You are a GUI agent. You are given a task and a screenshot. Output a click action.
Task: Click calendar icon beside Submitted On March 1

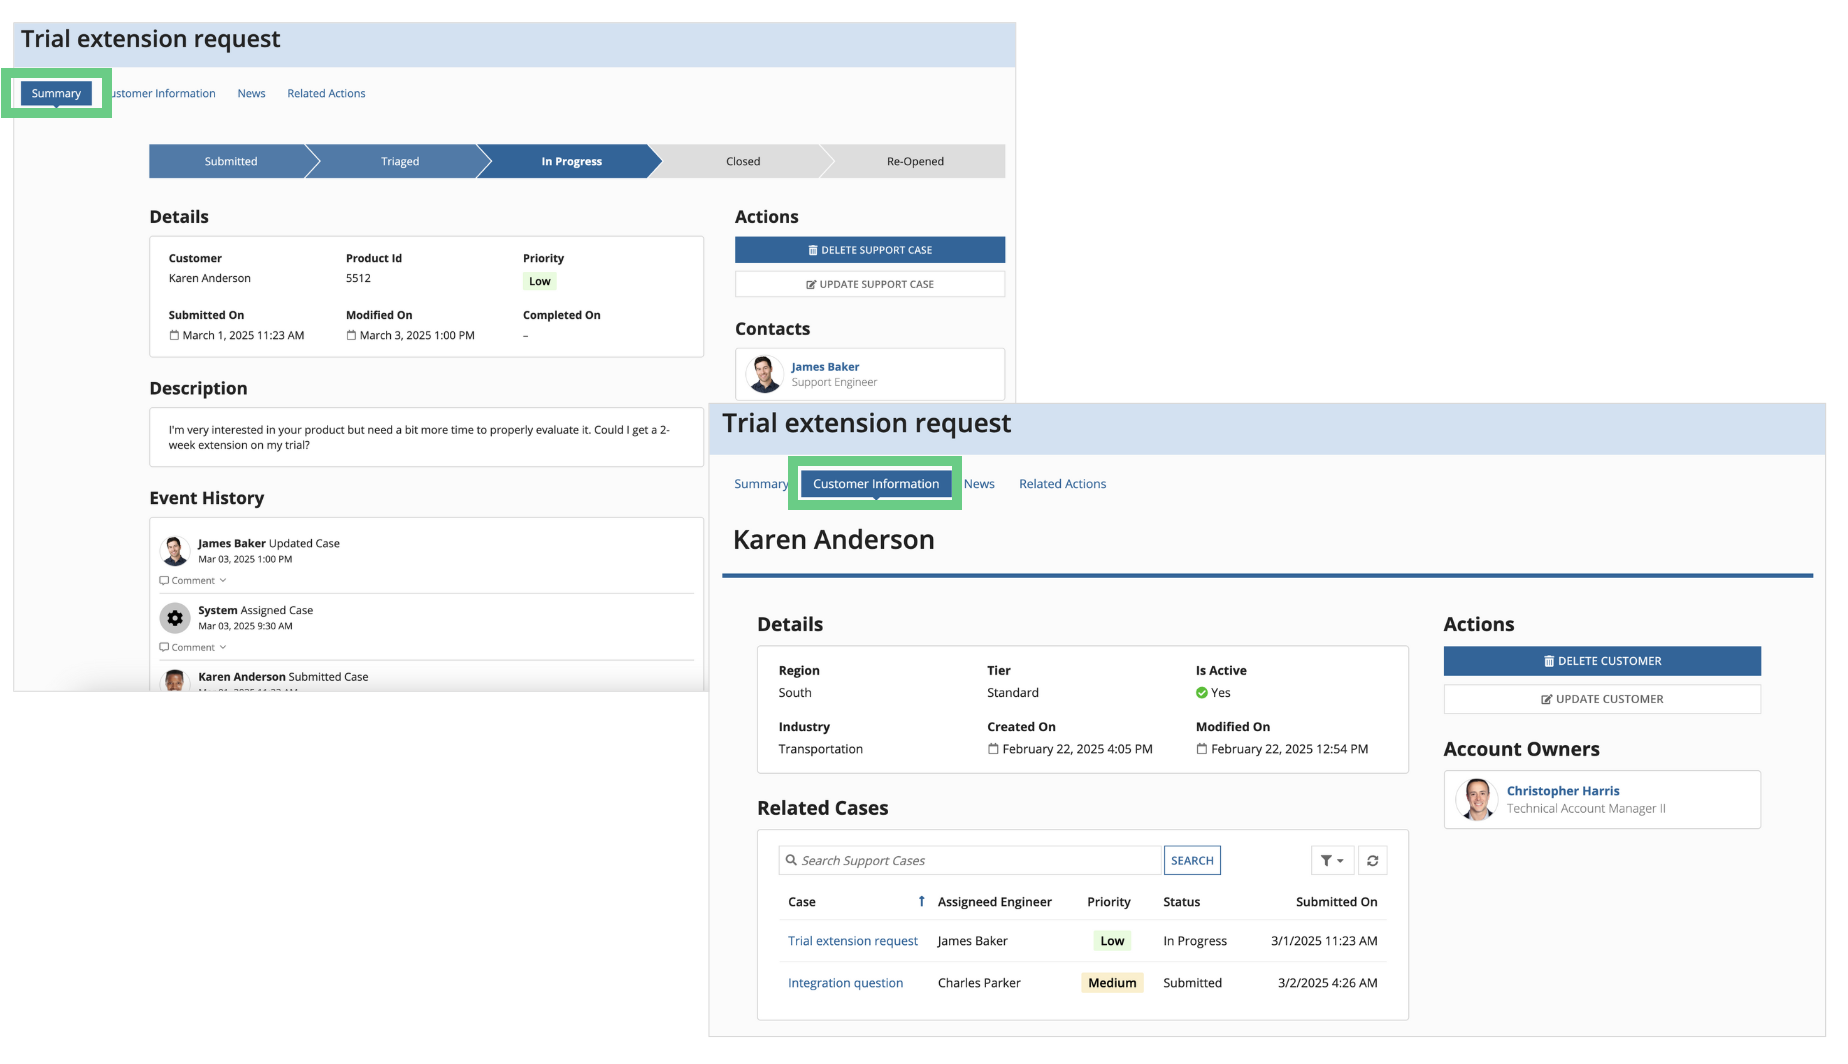[174, 336]
